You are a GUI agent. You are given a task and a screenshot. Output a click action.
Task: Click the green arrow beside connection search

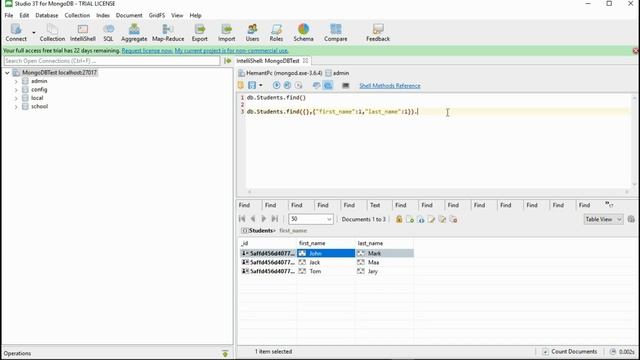tap(227, 61)
